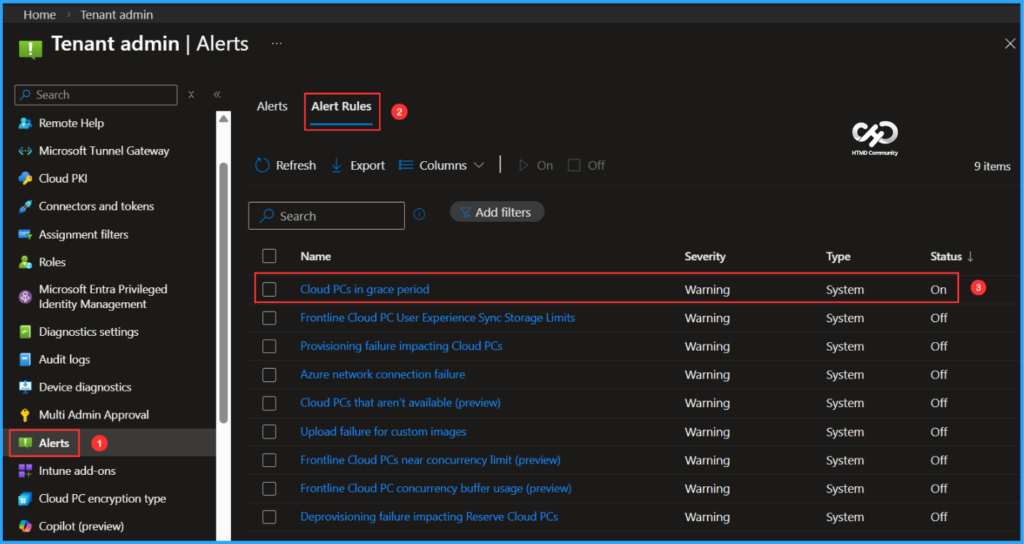Viewport: 1024px width, 544px height.
Task: Check Cloud PCs that aren't available row
Action: coord(269,403)
